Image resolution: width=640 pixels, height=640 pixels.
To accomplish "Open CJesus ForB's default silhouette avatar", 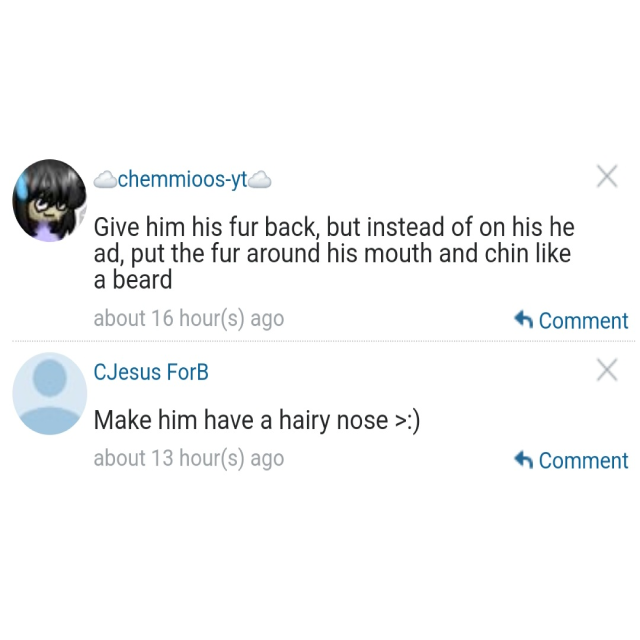I will [x=50, y=393].
